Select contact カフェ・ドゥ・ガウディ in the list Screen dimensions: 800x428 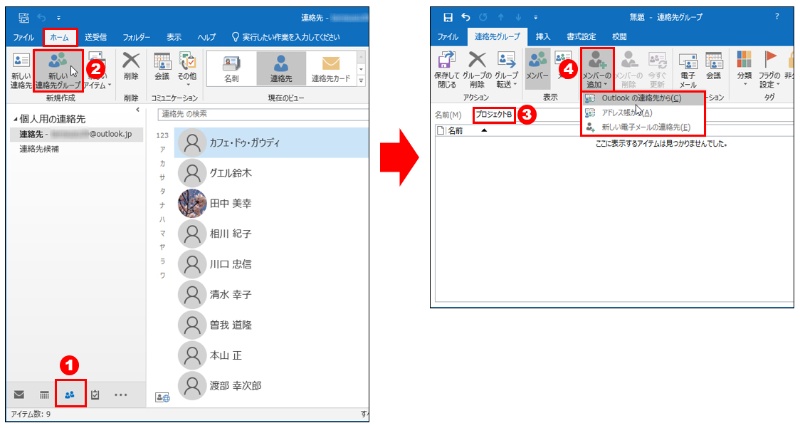click(x=244, y=143)
